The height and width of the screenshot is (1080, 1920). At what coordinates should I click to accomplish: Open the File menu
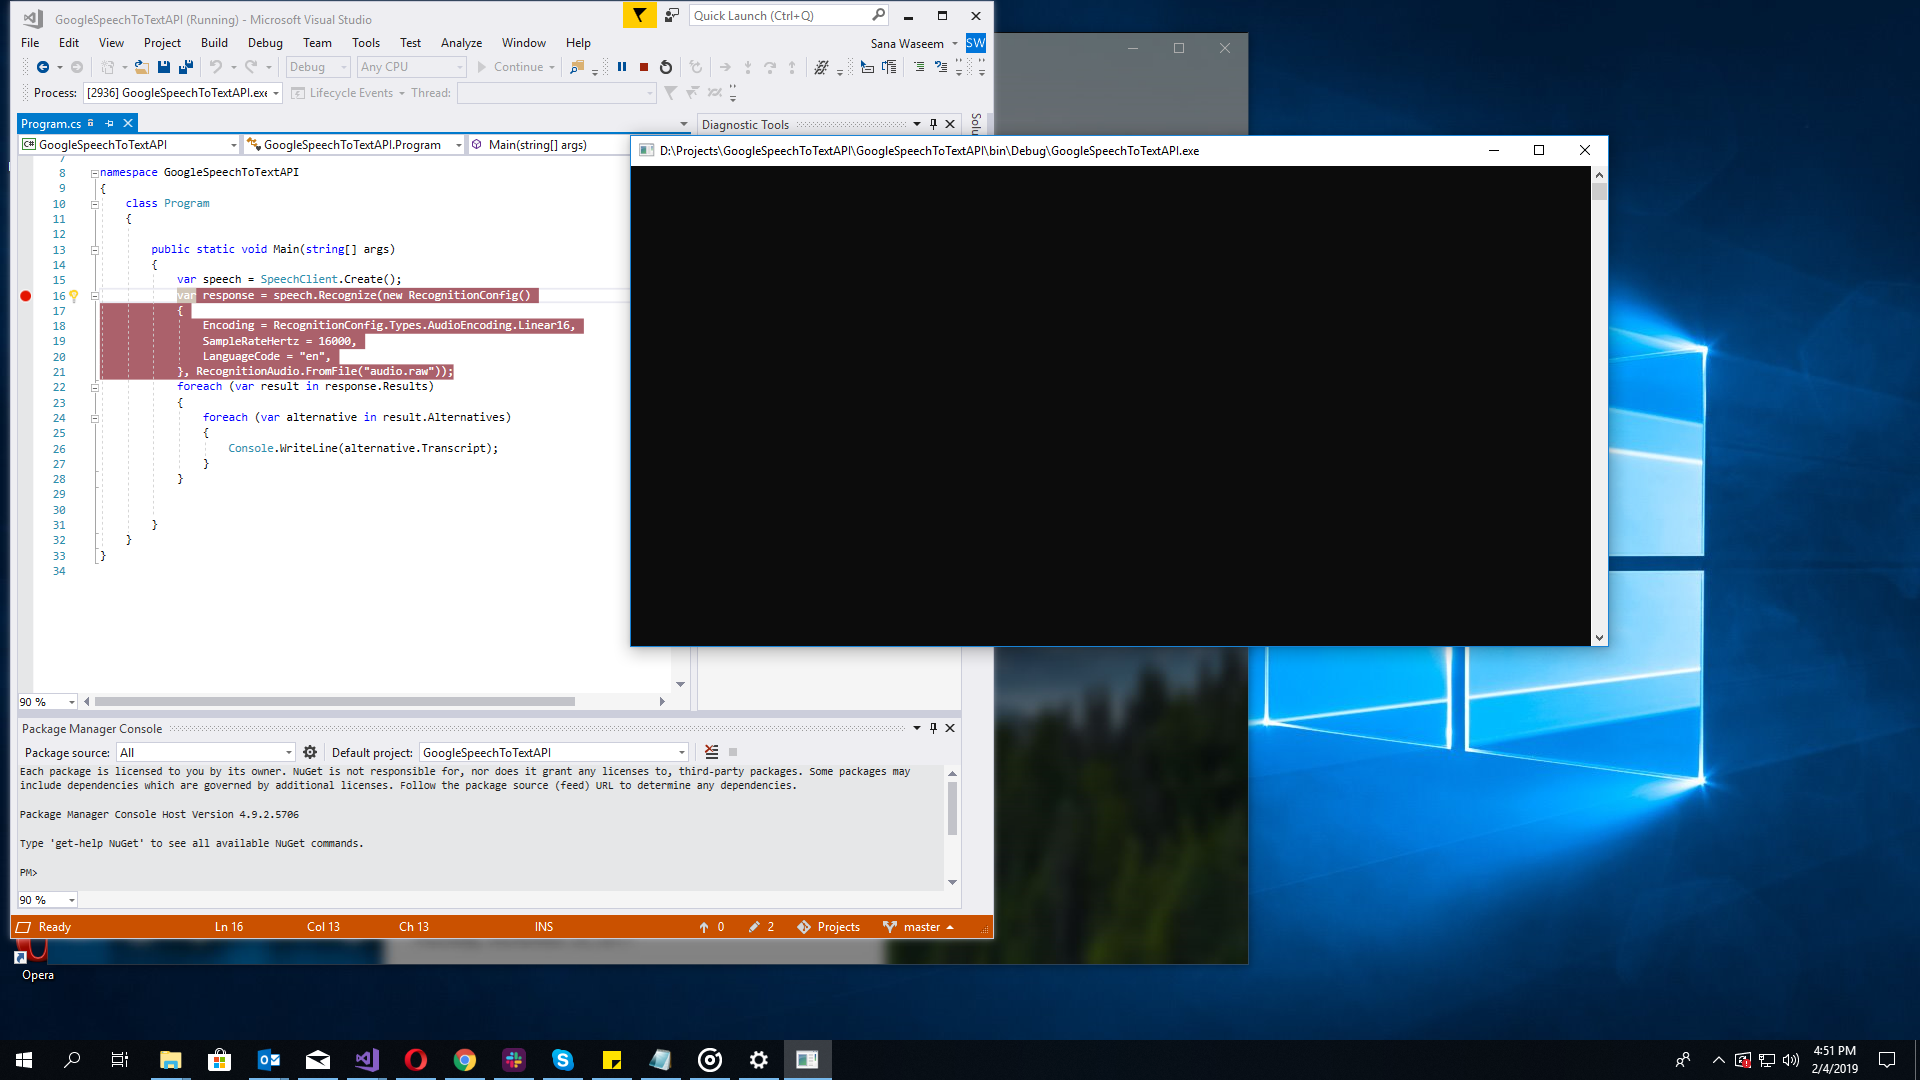point(30,43)
